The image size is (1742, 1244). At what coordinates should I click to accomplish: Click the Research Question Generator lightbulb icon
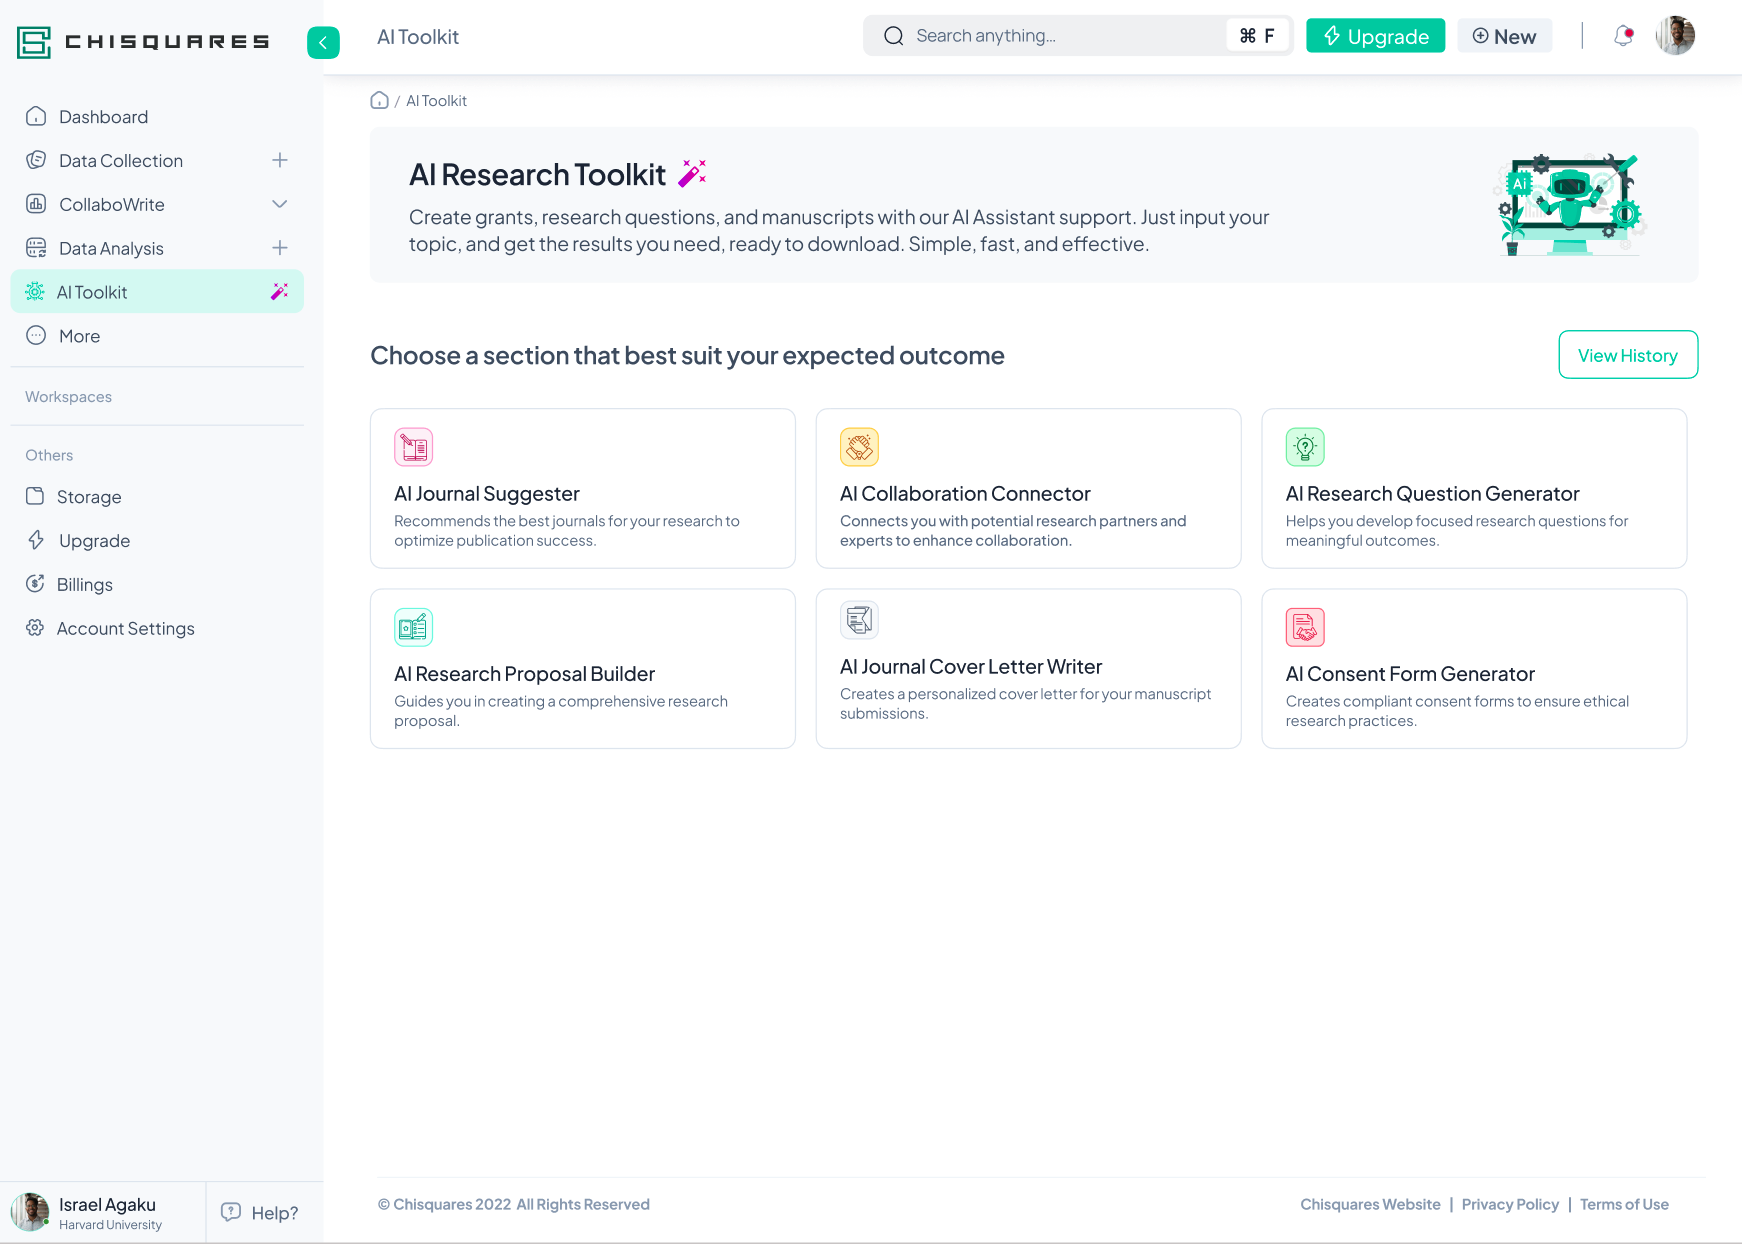[x=1305, y=447]
